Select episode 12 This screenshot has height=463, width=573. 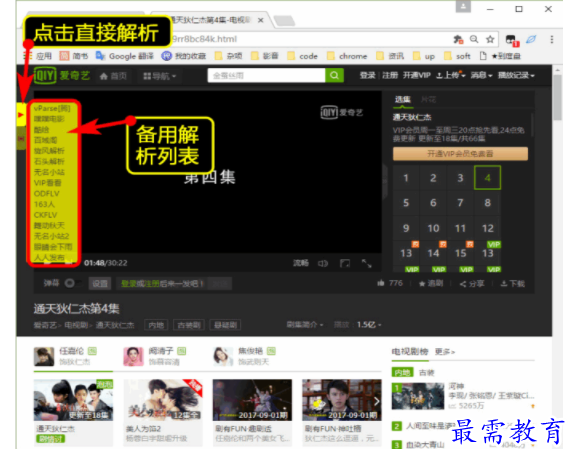[x=487, y=228]
